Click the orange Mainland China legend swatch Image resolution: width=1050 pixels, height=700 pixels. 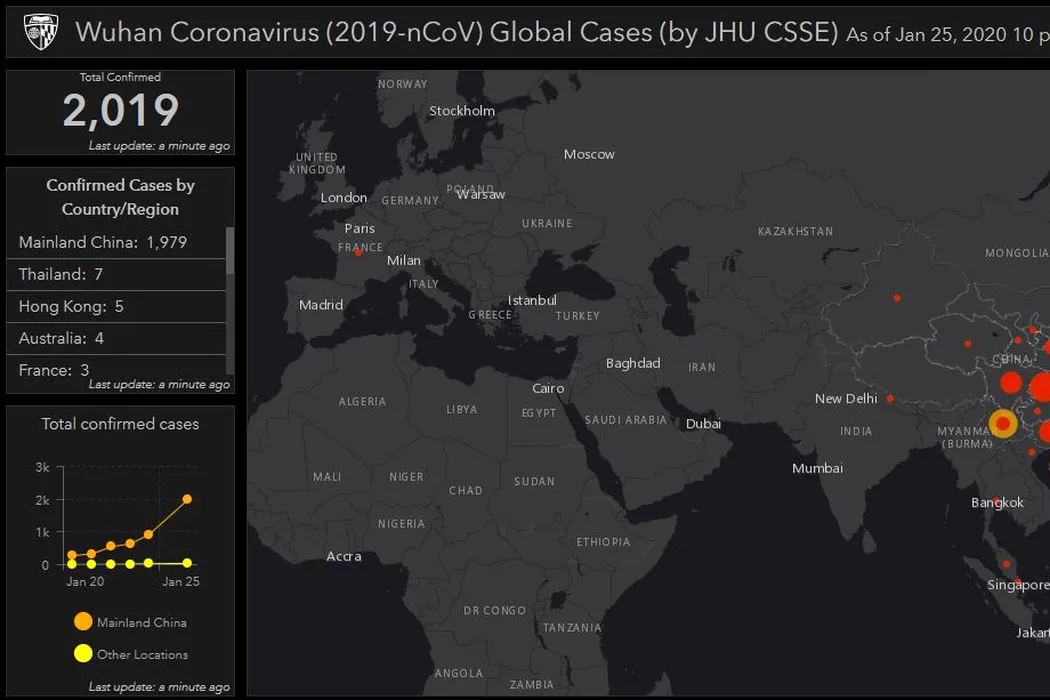[83, 622]
